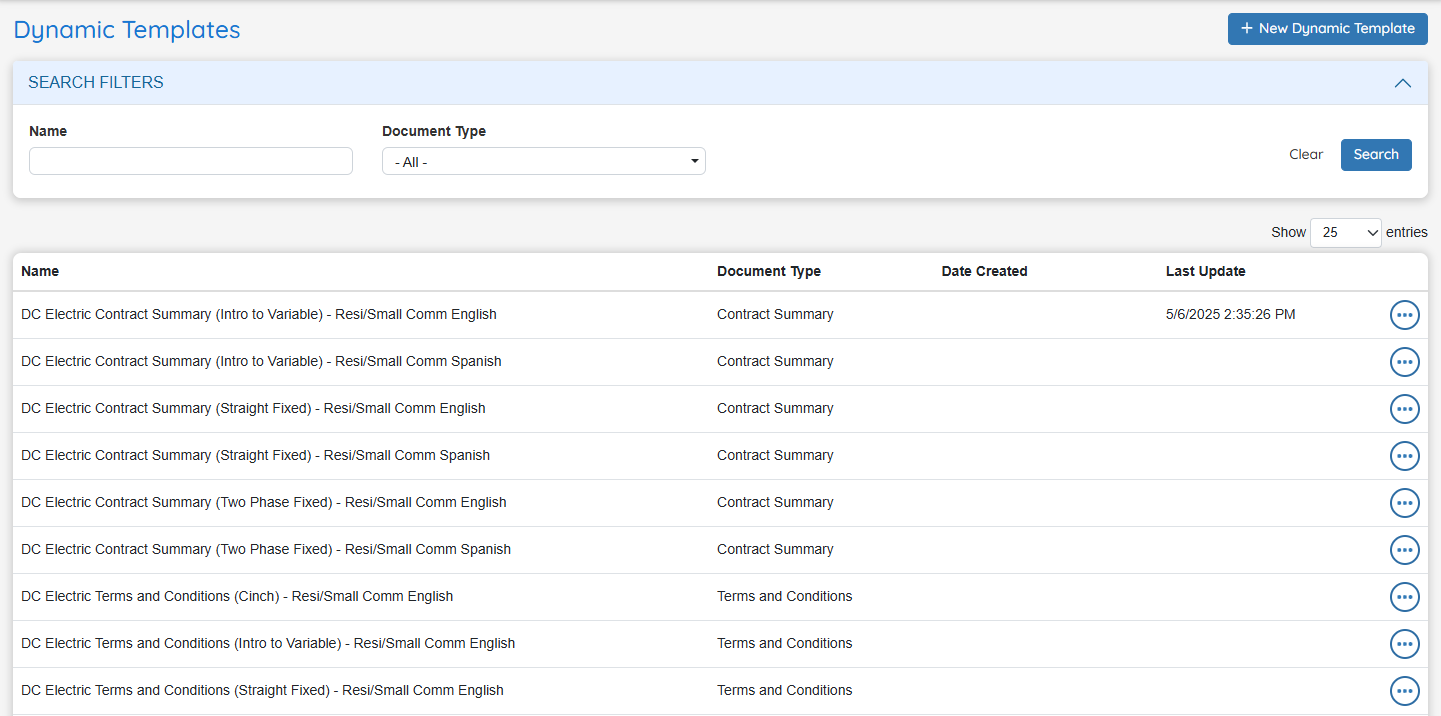Screen dimensions: 1441x716
Task: Open the Show entries count dropdown
Action: point(1346,232)
